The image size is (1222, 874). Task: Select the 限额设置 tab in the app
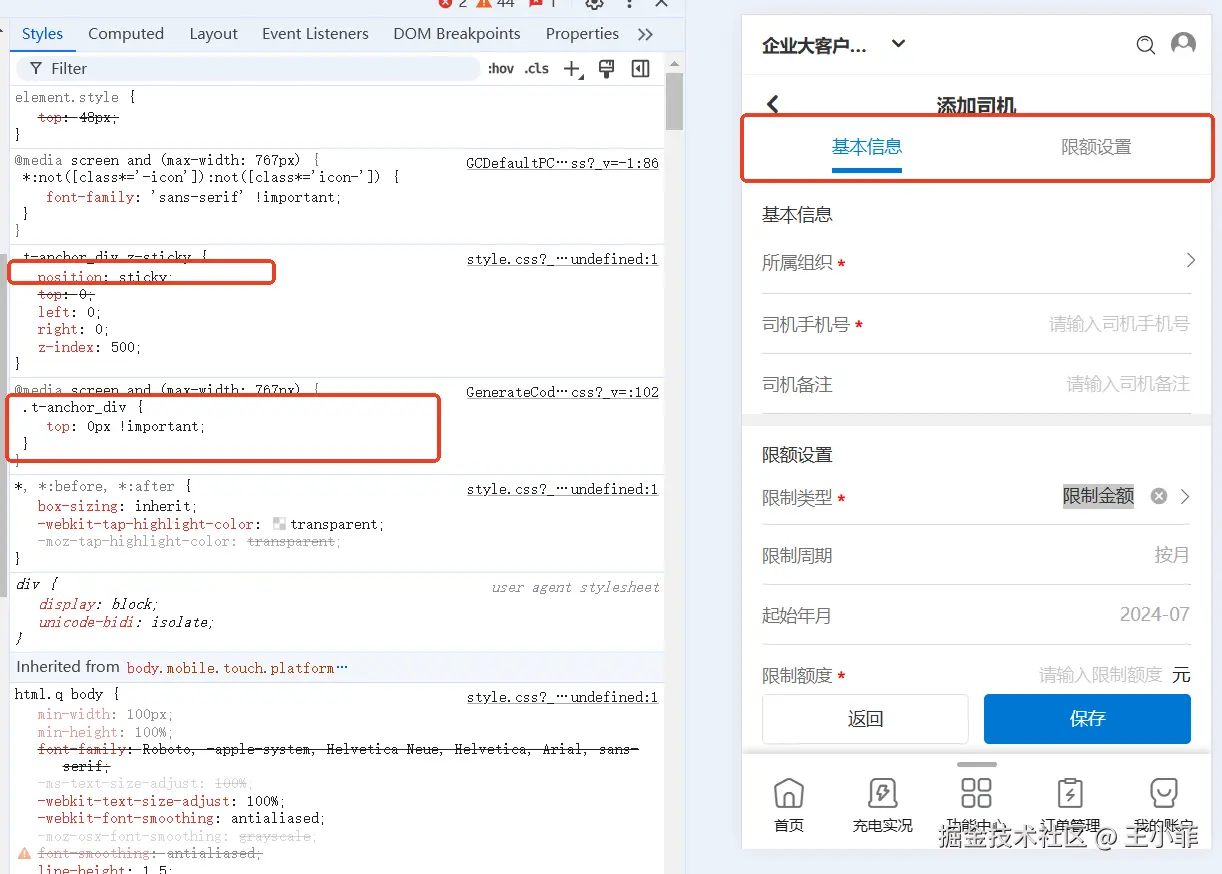pyautogui.click(x=1096, y=147)
